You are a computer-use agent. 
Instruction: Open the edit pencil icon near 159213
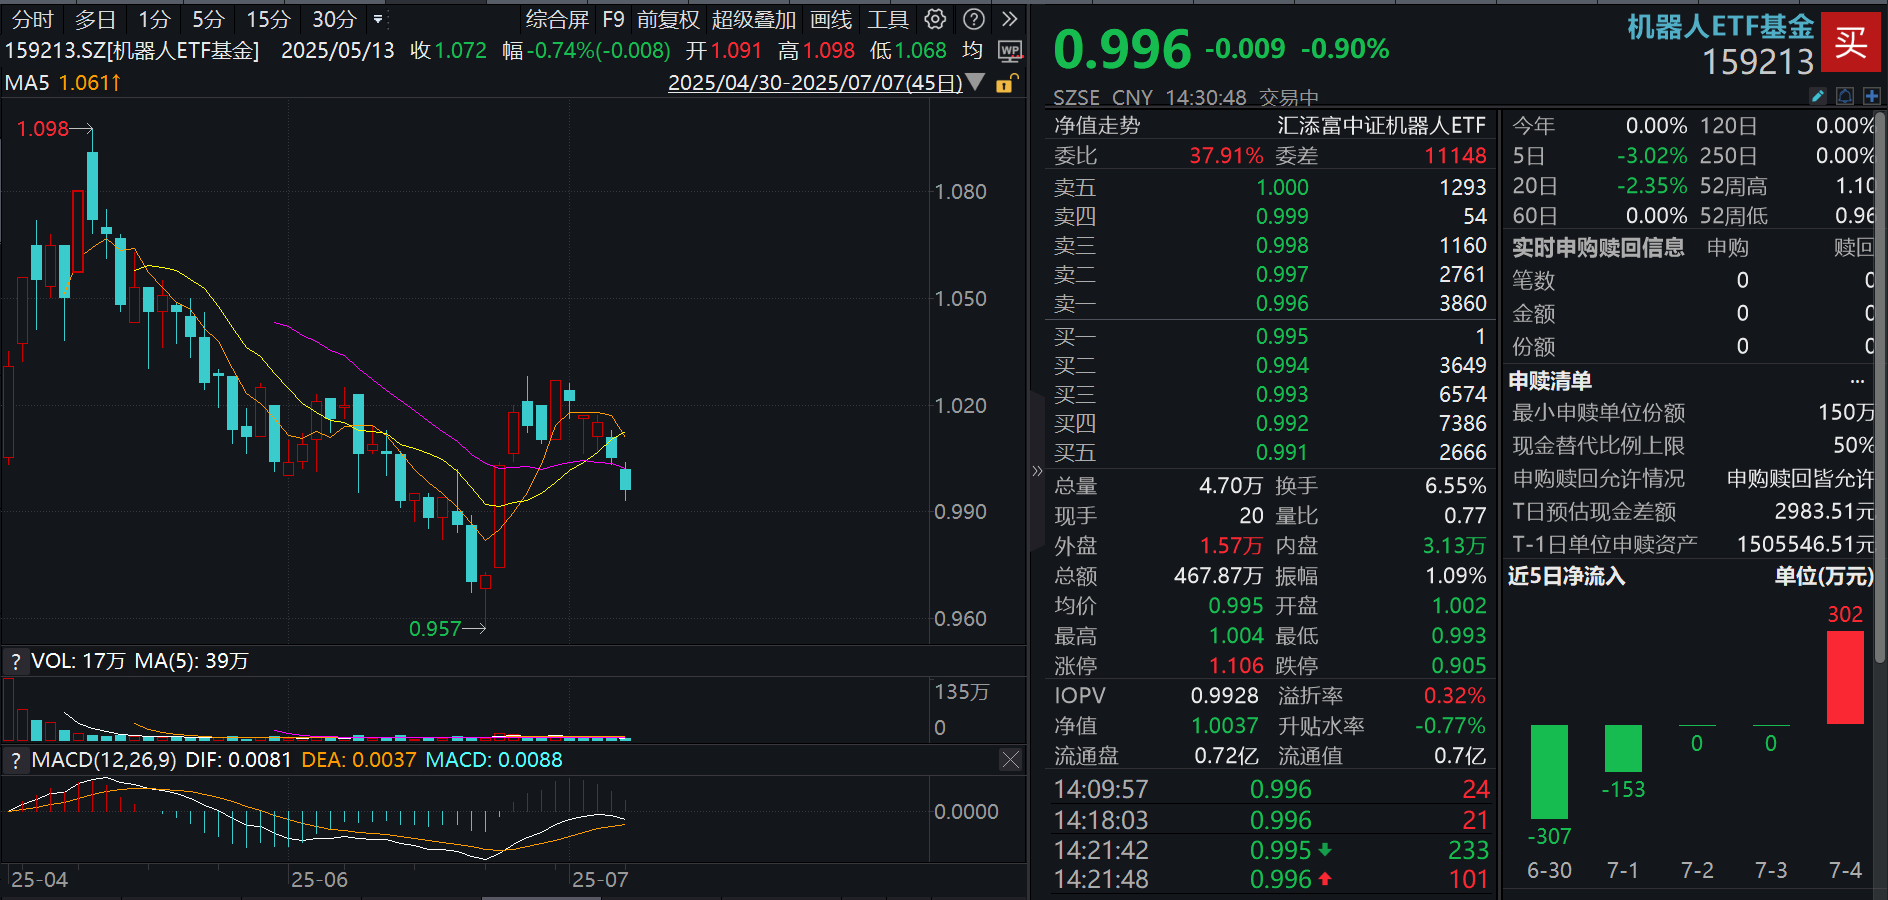(x=1817, y=96)
